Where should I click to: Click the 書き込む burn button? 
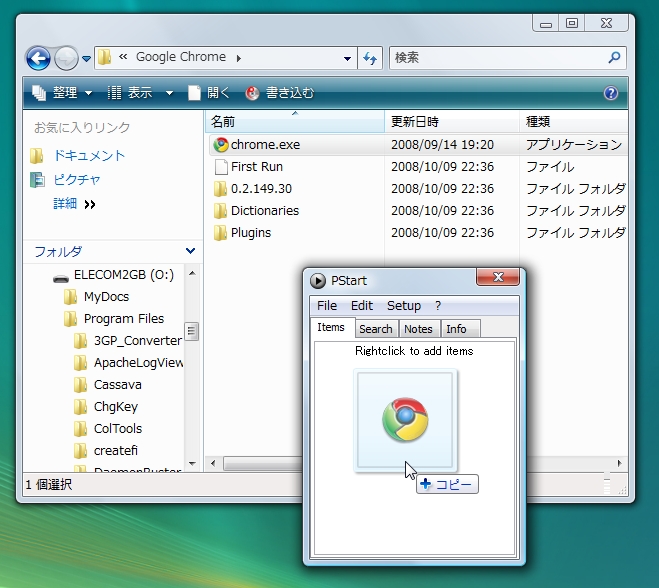280,92
